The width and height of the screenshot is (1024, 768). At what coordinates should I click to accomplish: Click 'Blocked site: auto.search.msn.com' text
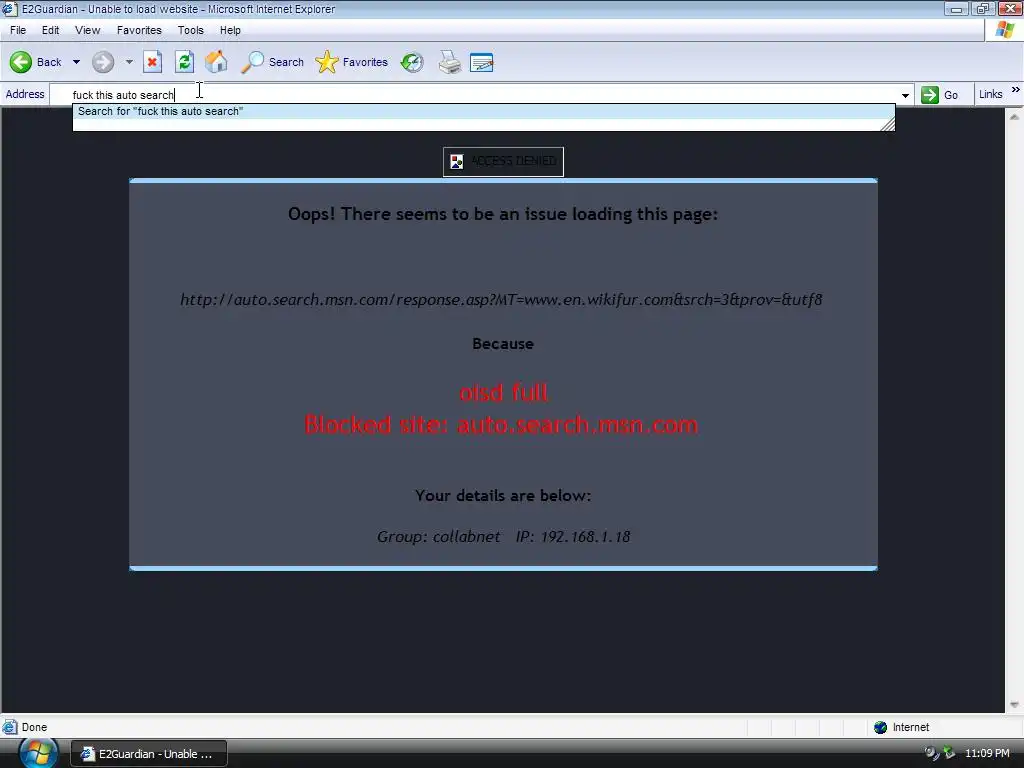click(501, 424)
